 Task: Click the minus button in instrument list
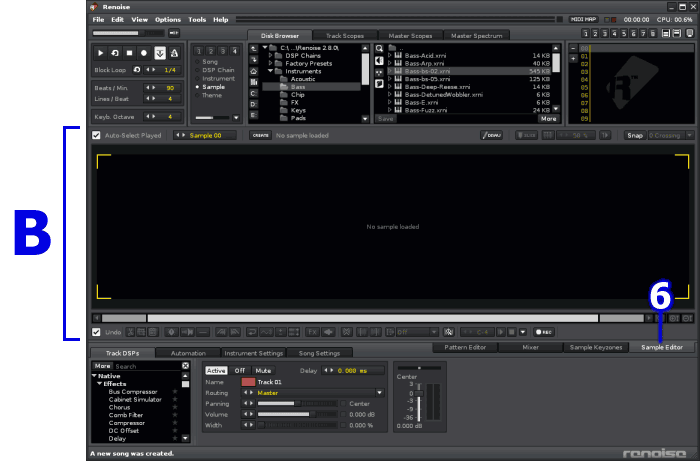573,48
